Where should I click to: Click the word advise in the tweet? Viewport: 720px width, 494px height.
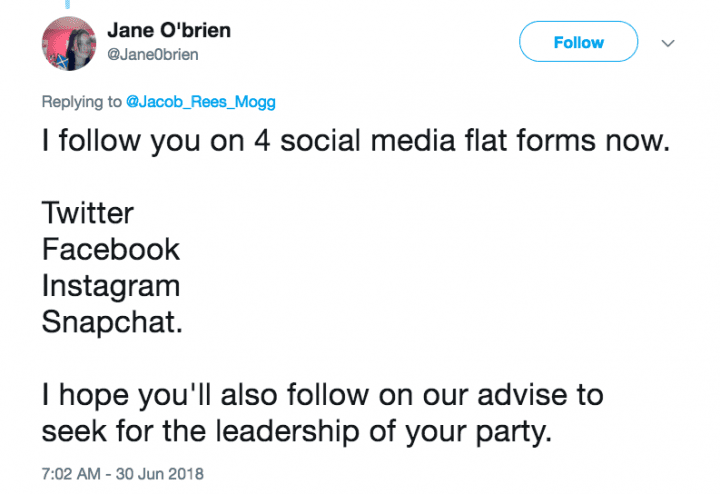[x=522, y=395]
